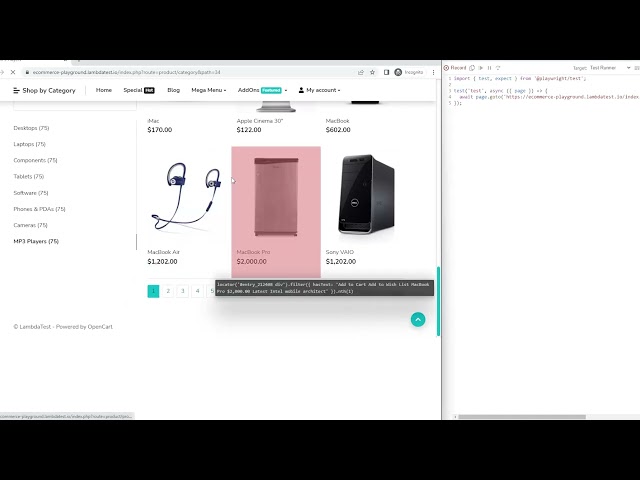Go to pagination page 3
Screen dimensions: 640x480
(182, 291)
